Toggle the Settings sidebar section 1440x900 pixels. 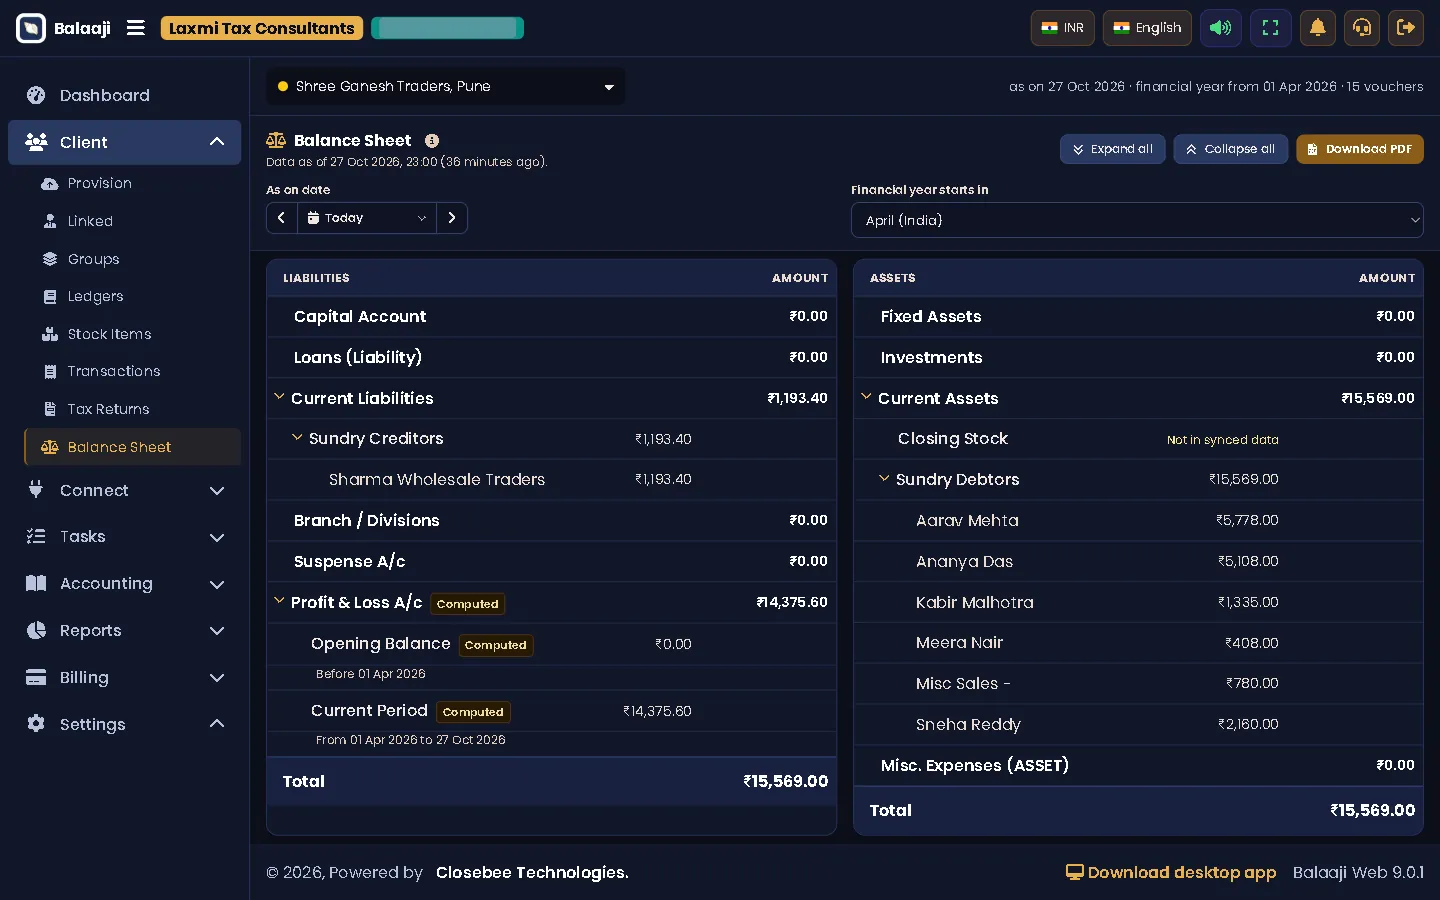pyautogui.click(x=124, y=724)
